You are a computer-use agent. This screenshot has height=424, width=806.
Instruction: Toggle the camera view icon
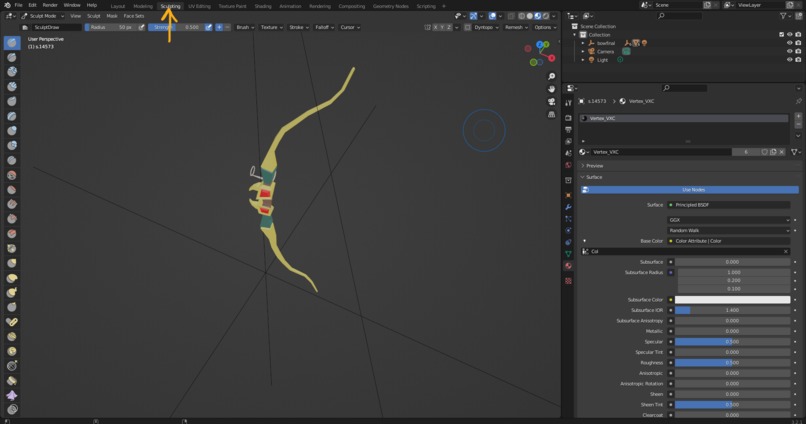pyautogui.click(x=552, y=101)
